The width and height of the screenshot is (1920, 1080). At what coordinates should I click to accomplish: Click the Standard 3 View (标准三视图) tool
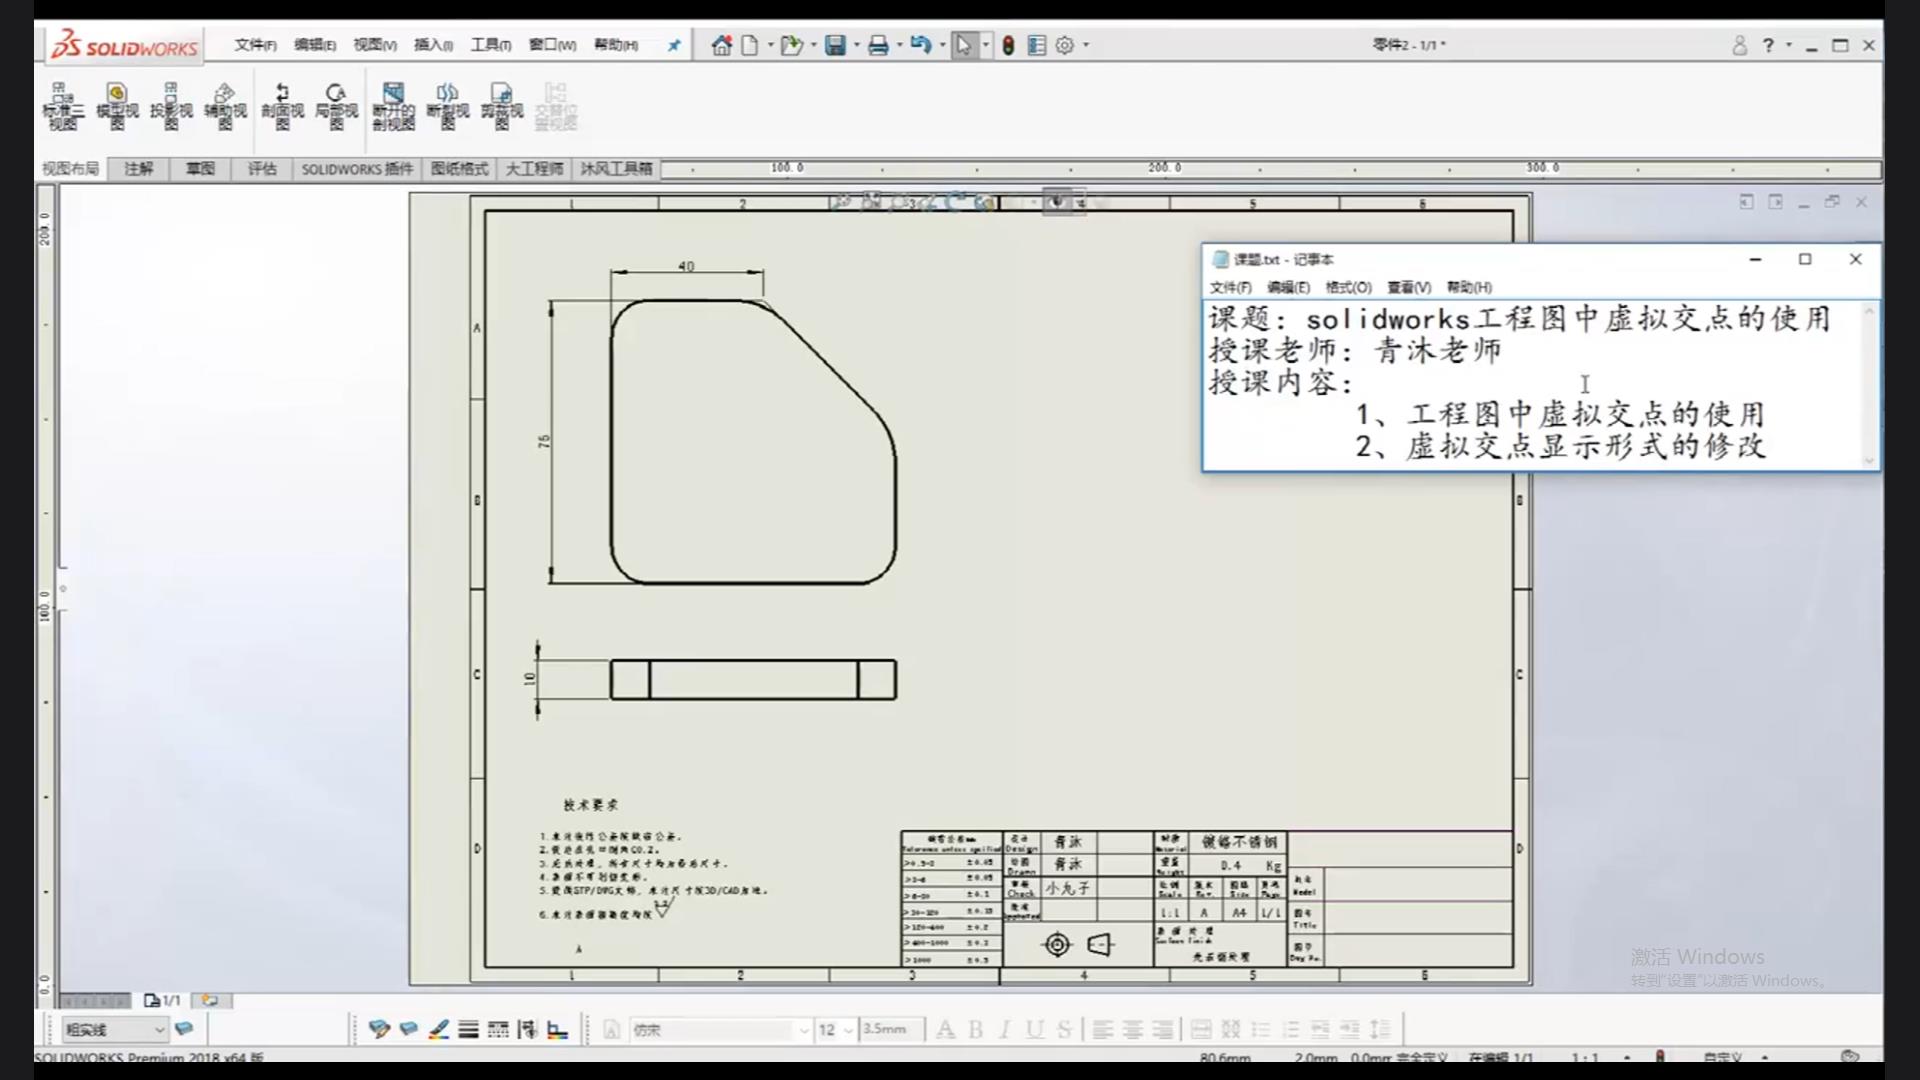coord(62,106)
